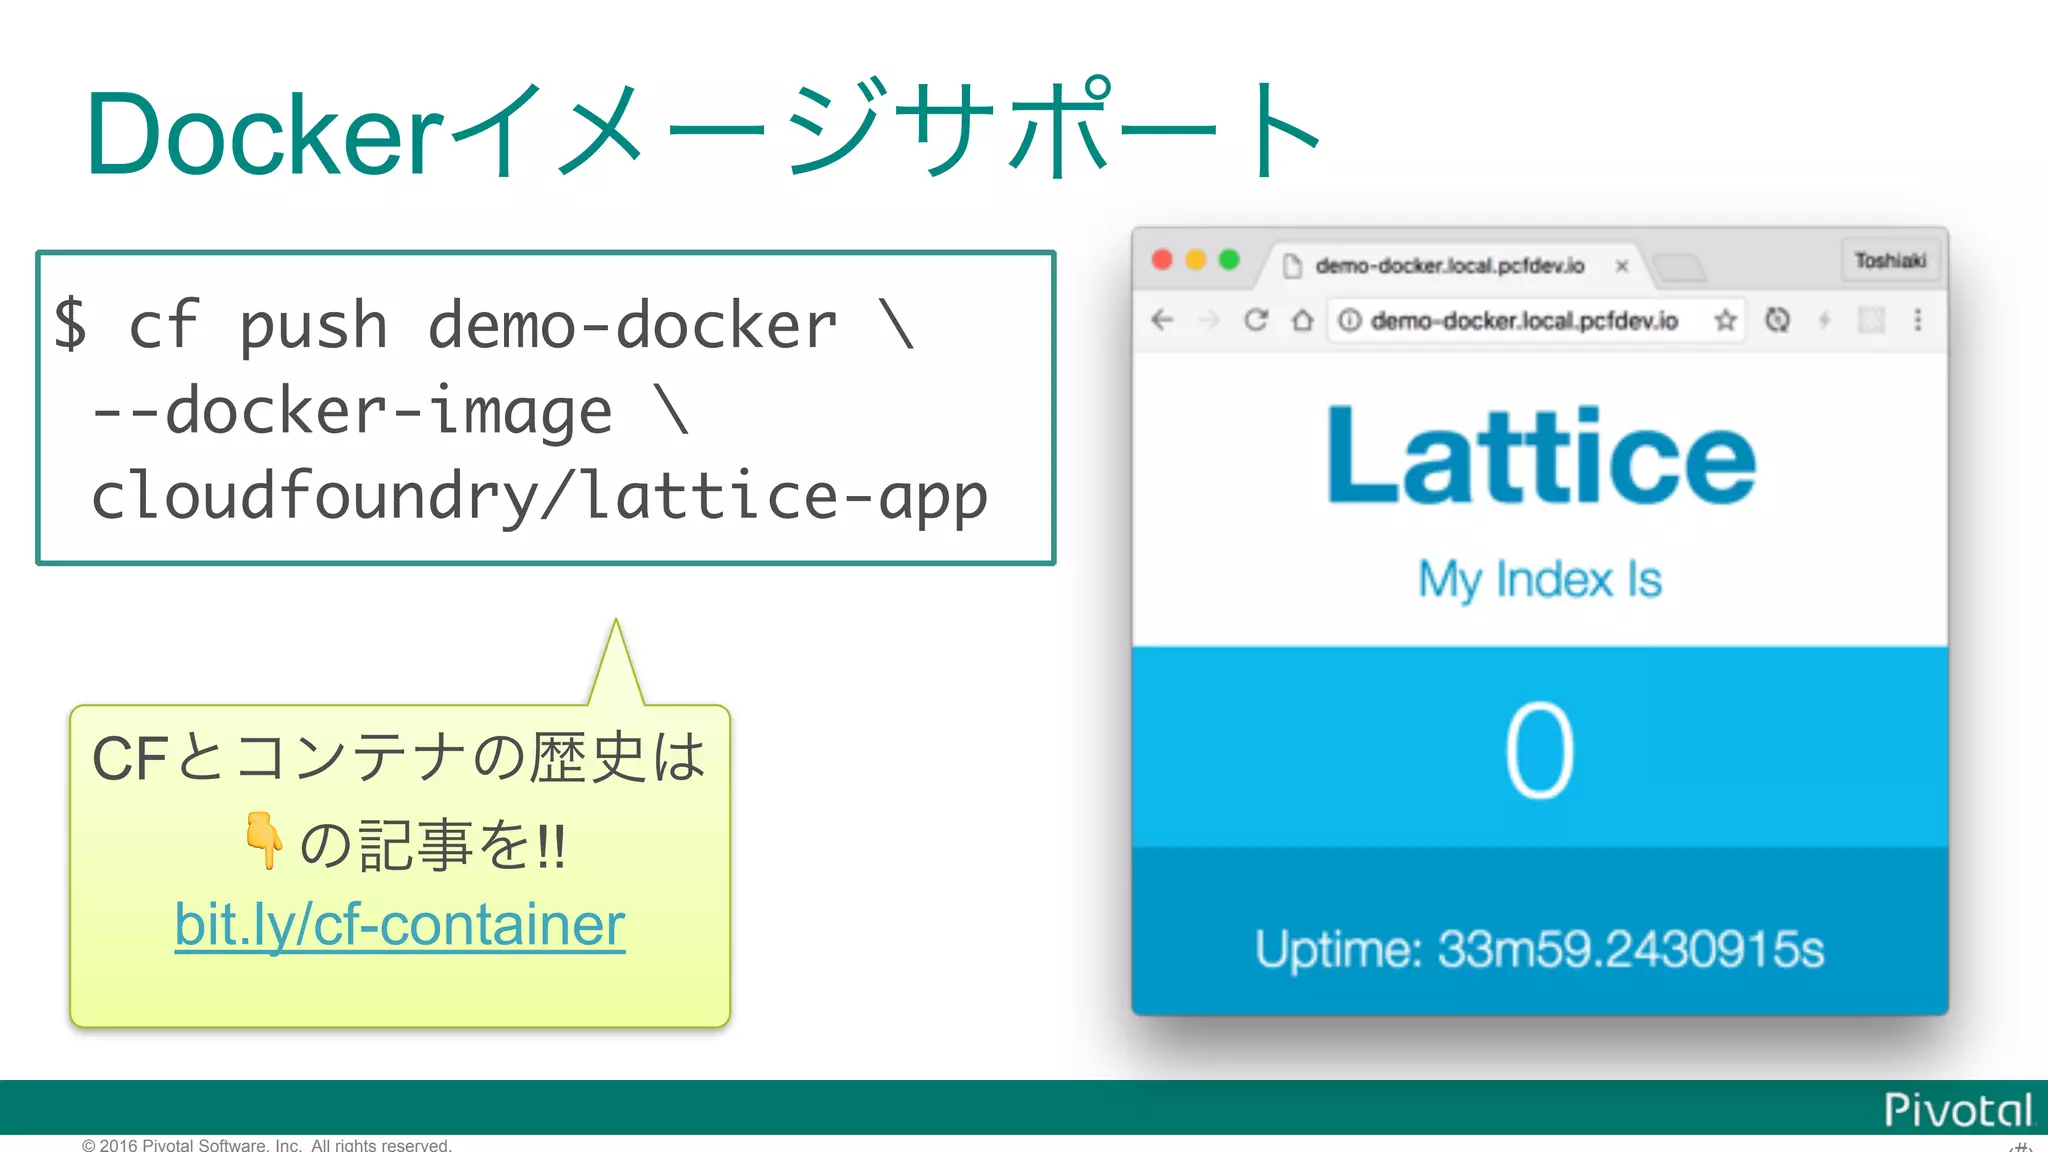2048x1152 pixels.
Task: Reload the demo-docker page
Action: point(1256,320)
